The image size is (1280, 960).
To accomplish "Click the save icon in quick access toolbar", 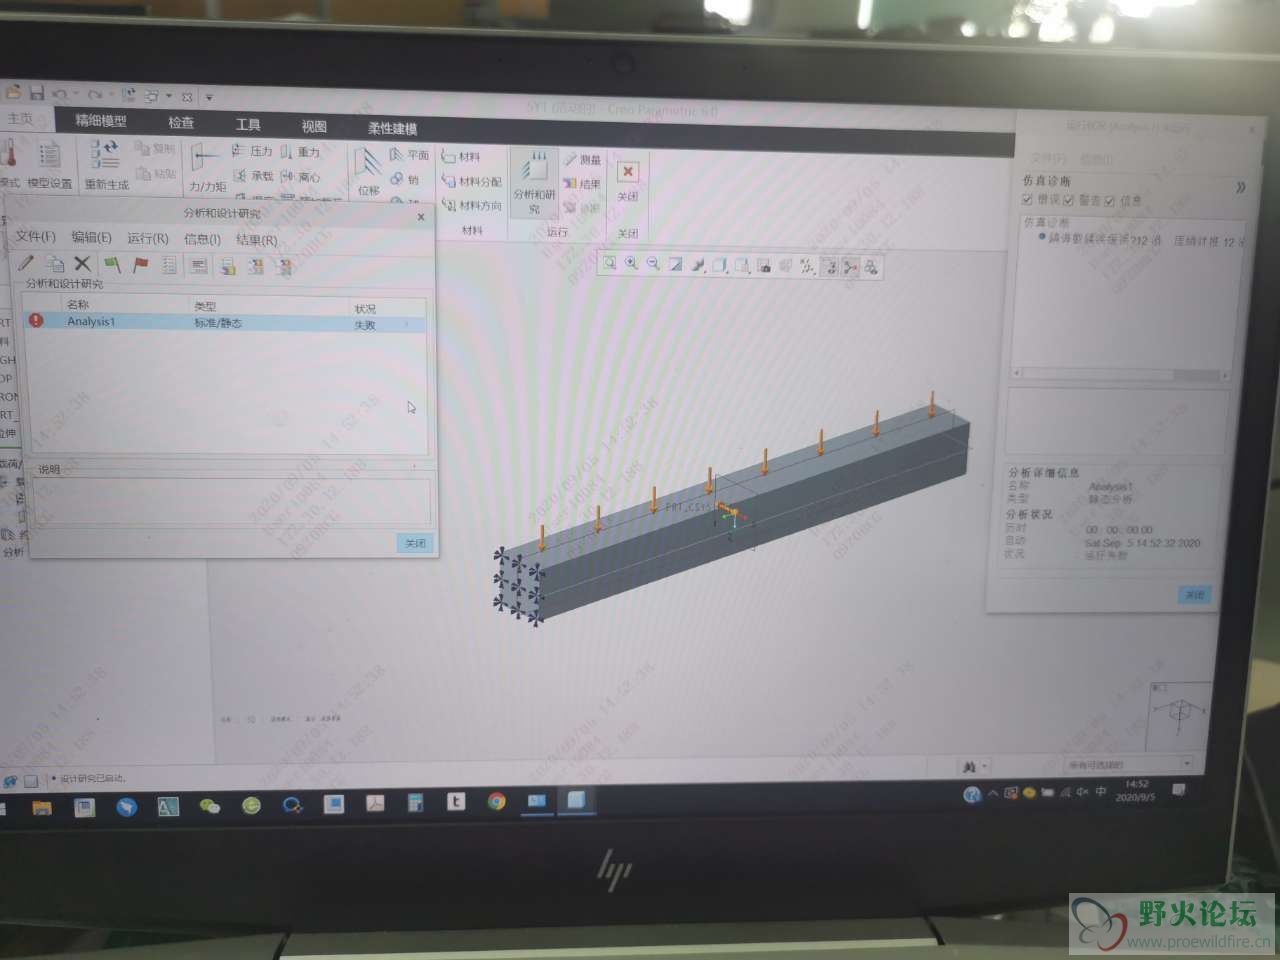I will (x=37, y=93).
